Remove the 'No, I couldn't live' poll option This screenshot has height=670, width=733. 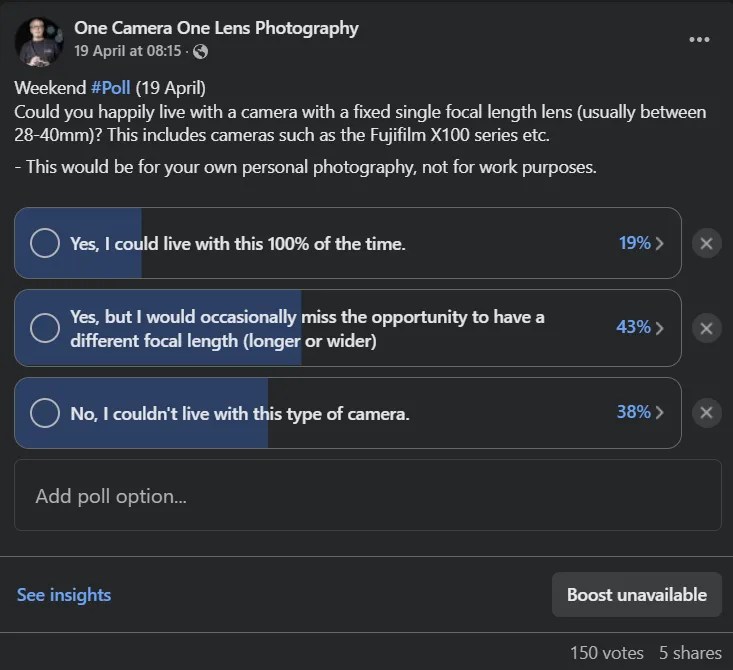706,413
